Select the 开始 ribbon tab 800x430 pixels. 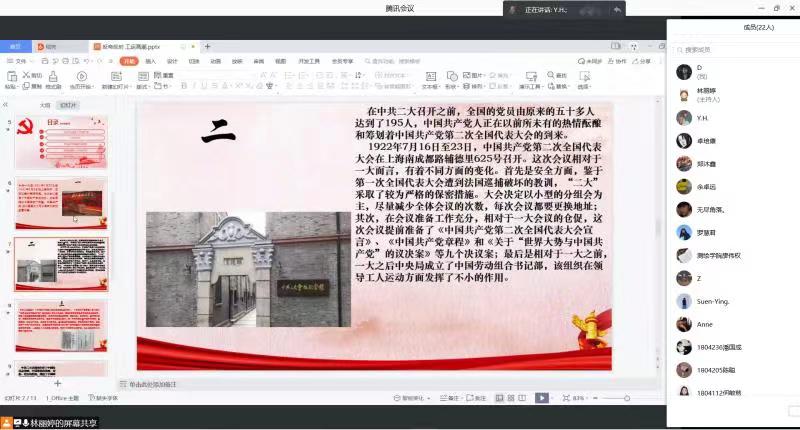(x=128, y=61)
